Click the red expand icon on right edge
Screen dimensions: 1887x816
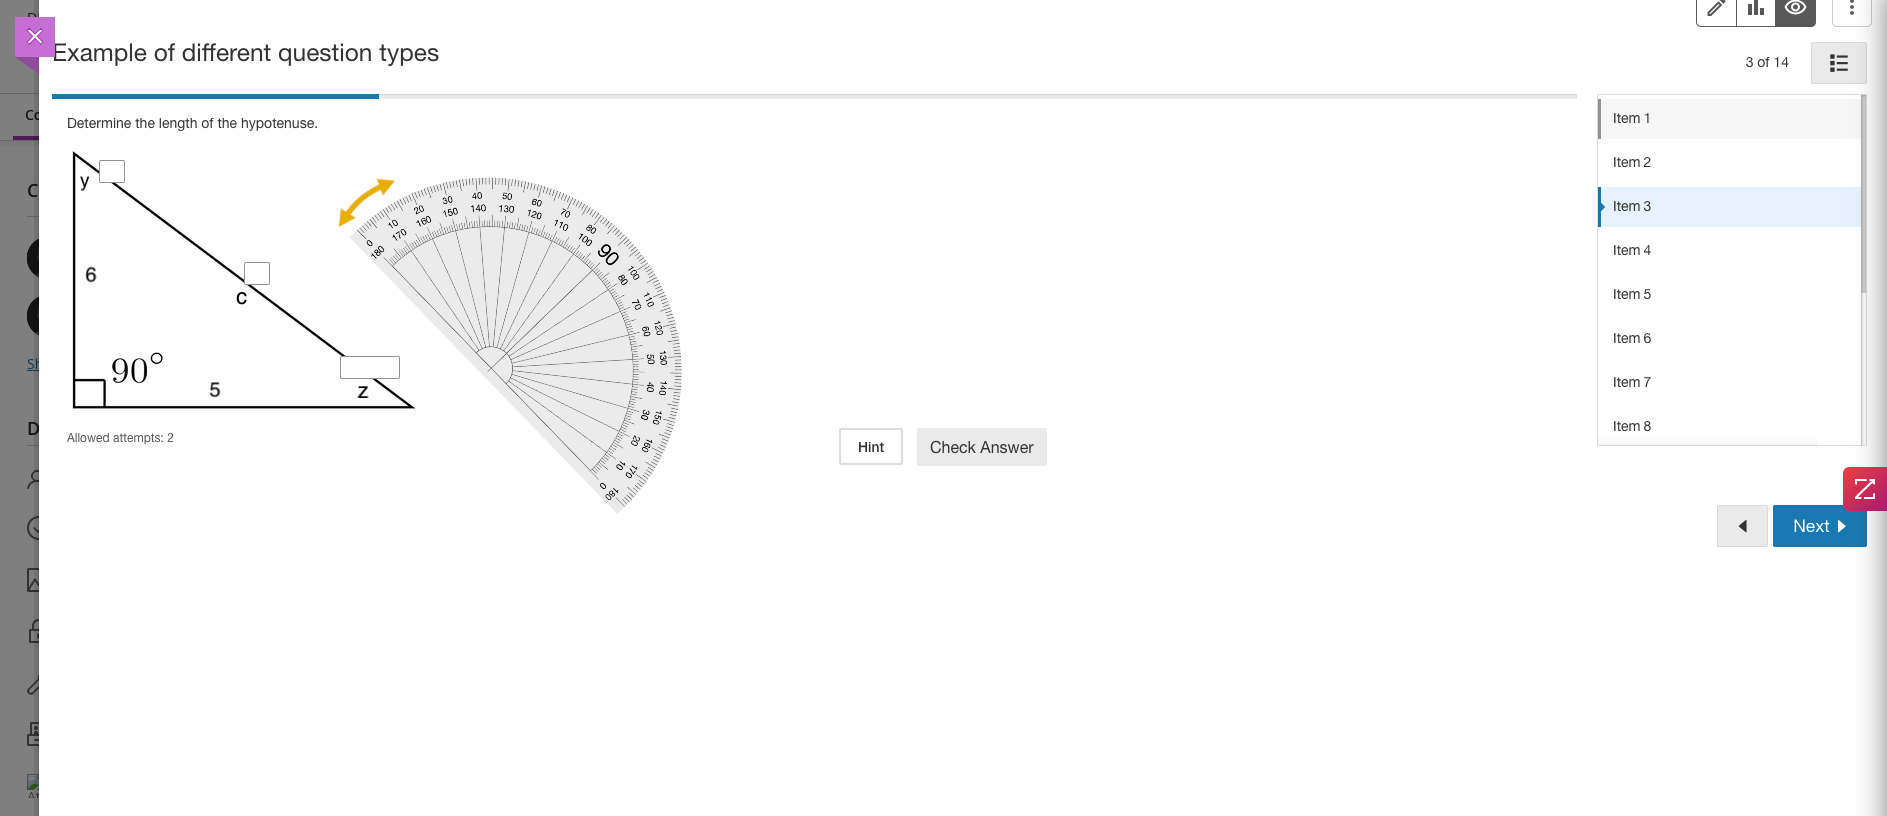pyautogui.click(x=1864, y=489)
